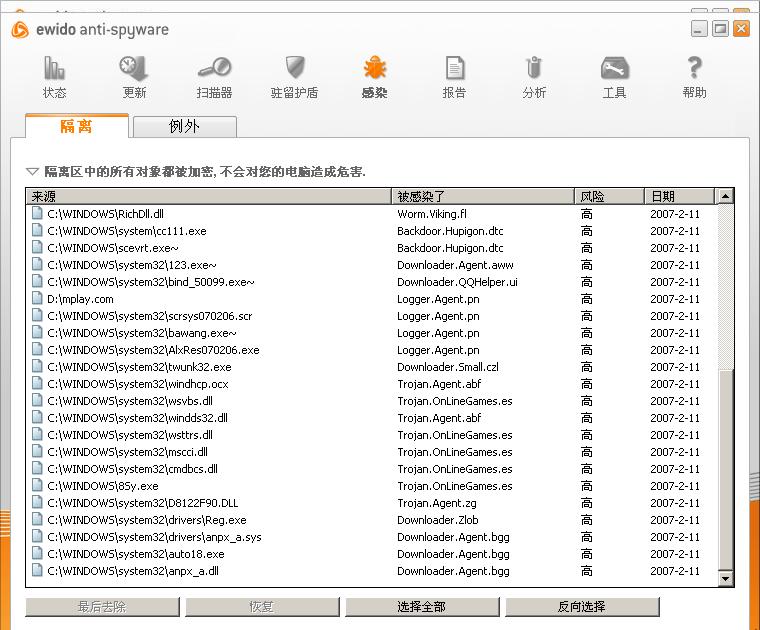Select file icon of wsvbs.dll row
This screenshot has width=760, height=630.
(x=37, y=400)
